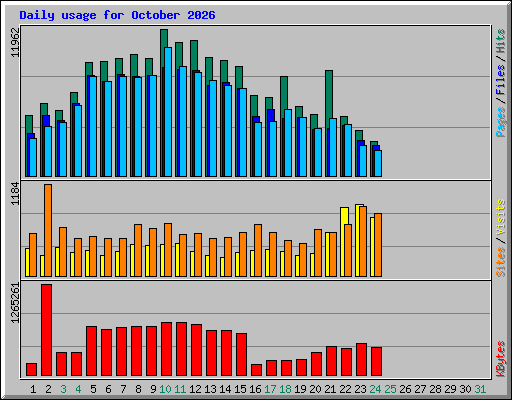
Task: Click the '1265261' KBytes axis value
Action: click(15, 303)
